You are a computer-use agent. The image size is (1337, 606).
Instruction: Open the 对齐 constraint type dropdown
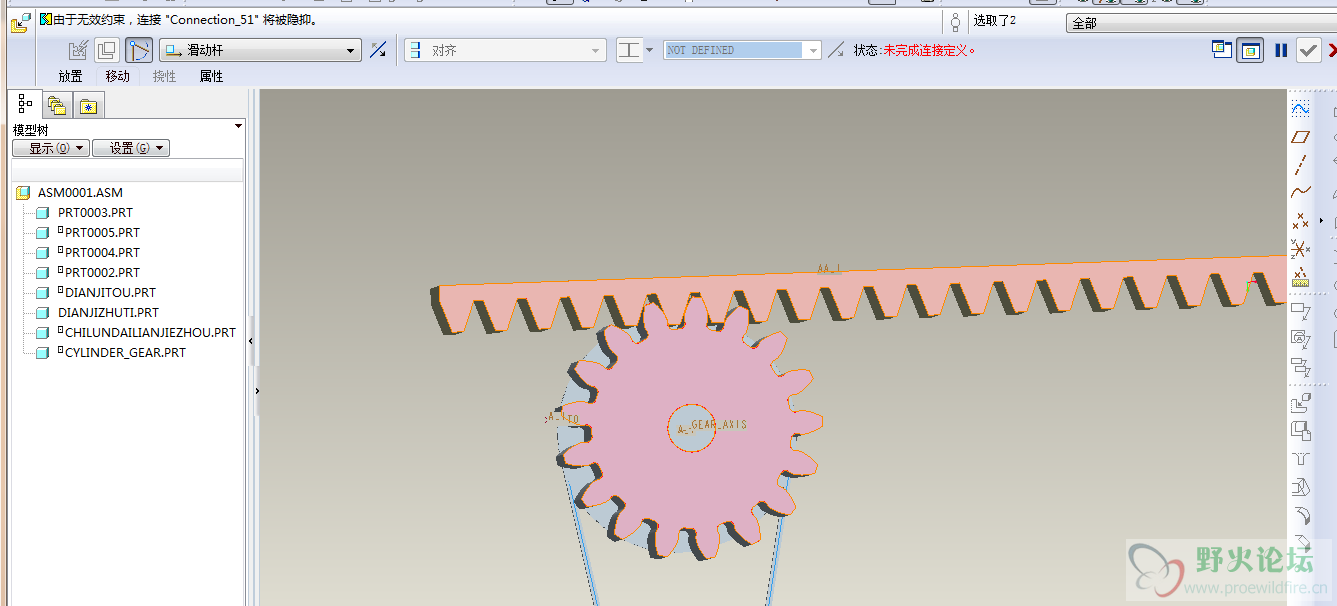(505, 50)
